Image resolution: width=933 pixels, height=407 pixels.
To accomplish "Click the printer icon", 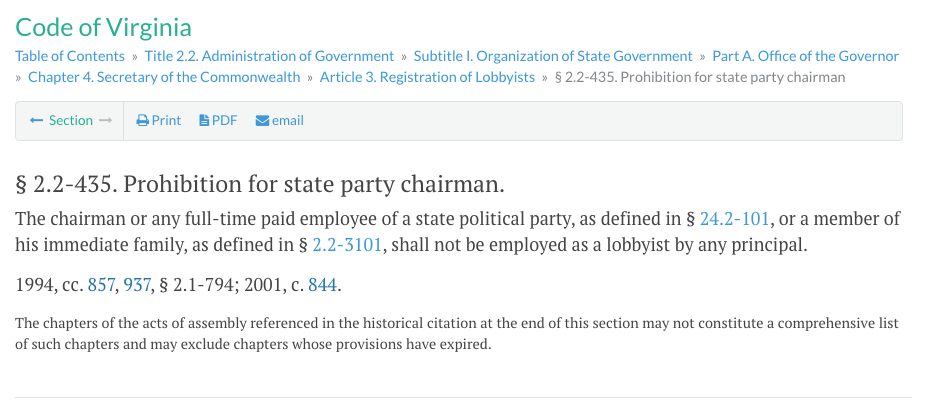I will [142, 121].
